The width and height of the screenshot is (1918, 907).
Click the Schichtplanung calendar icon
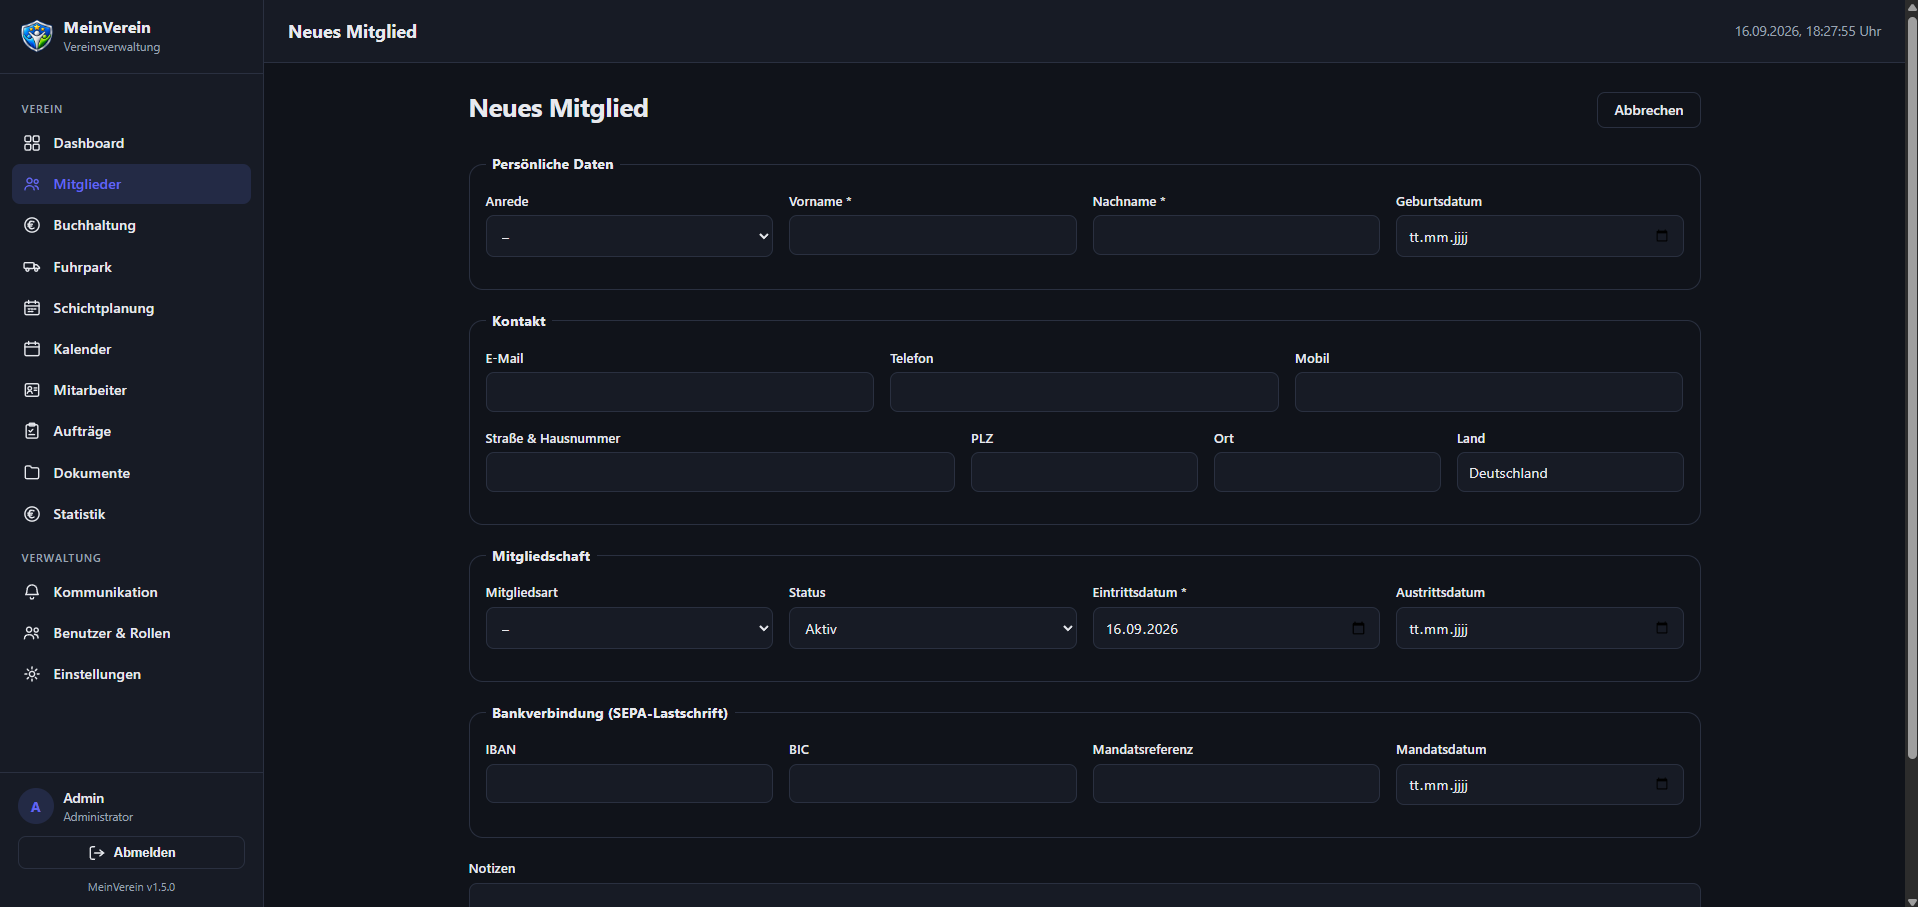(32, 308)
